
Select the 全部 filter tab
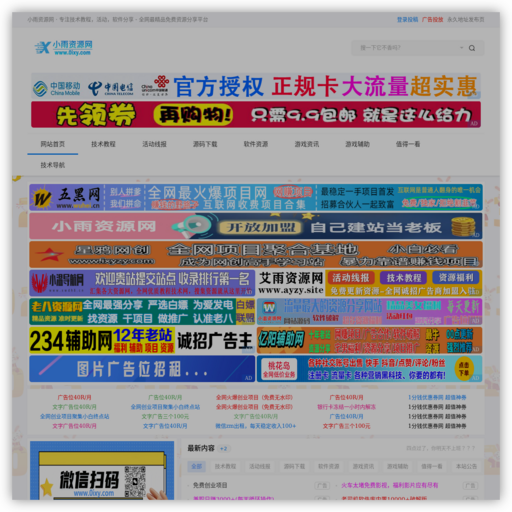click(197, 466)
